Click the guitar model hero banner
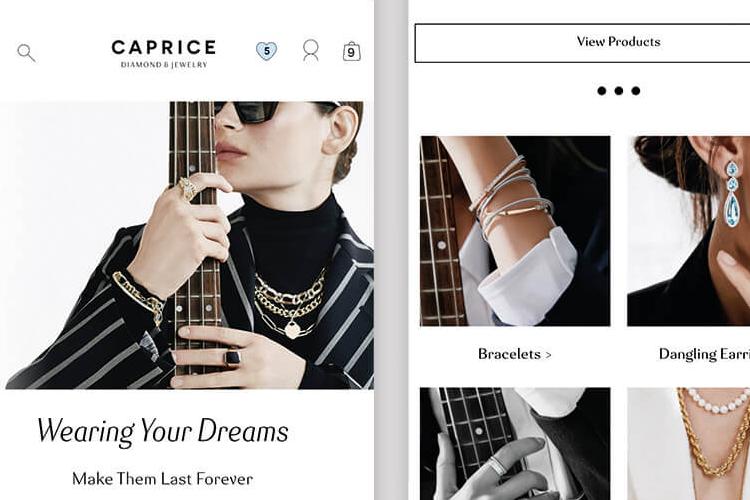Image resolution: width=750 pixels, height=500 pixels. tap(187, 245)
